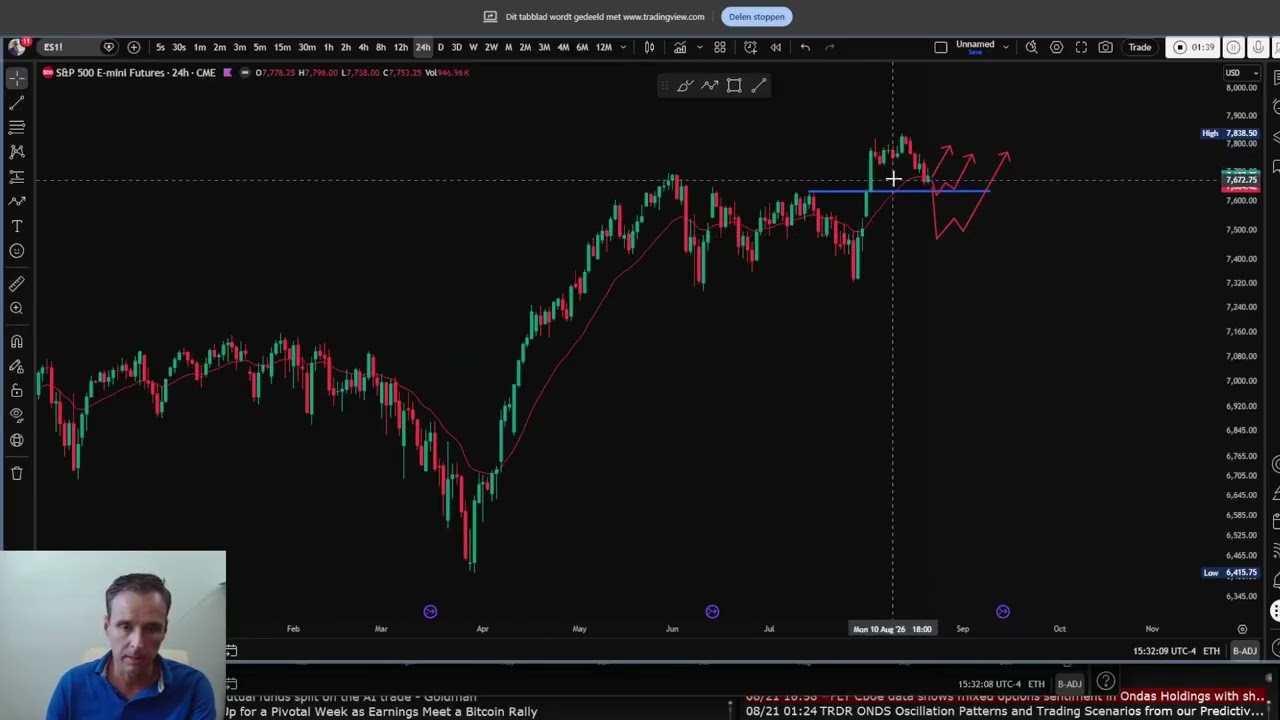Open the Indicators chart icon
This screenshot has width=1280, height=720.
pos(680,47)
